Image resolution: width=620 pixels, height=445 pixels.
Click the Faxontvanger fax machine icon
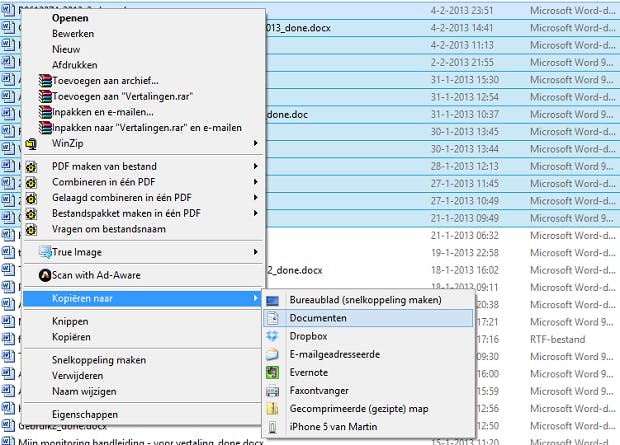[x=272, y=391]
